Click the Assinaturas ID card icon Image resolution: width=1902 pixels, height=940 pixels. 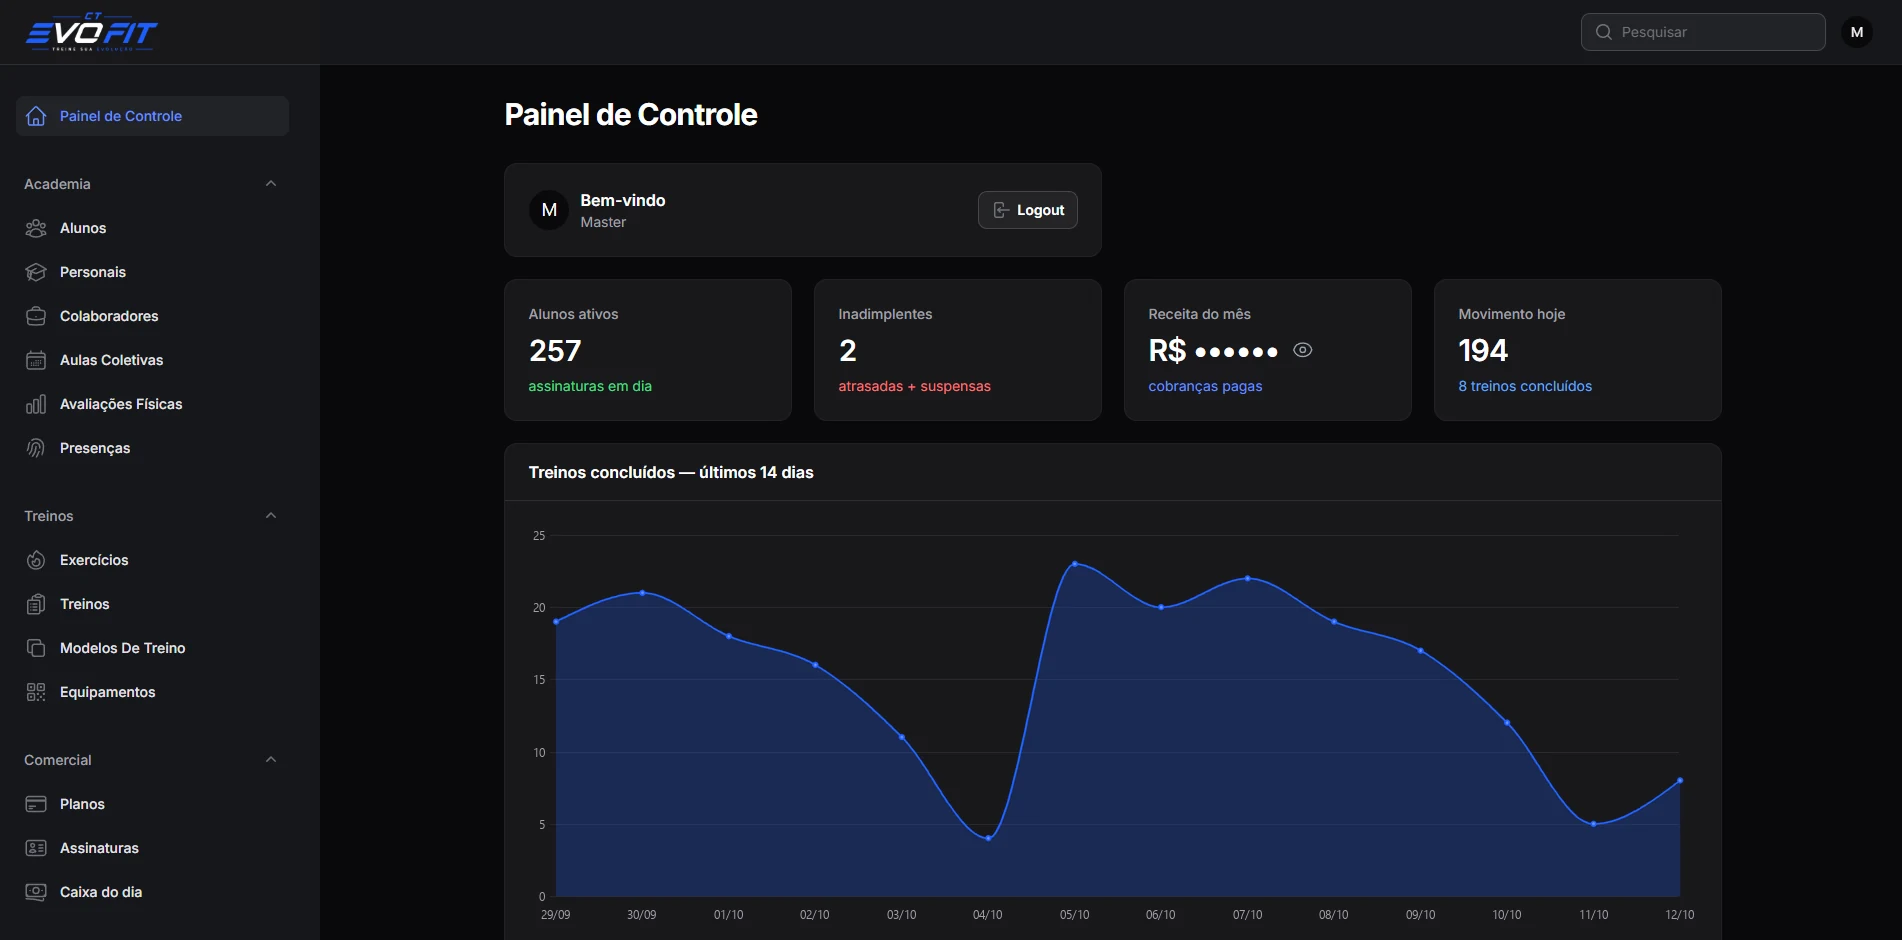click(36, 848)
